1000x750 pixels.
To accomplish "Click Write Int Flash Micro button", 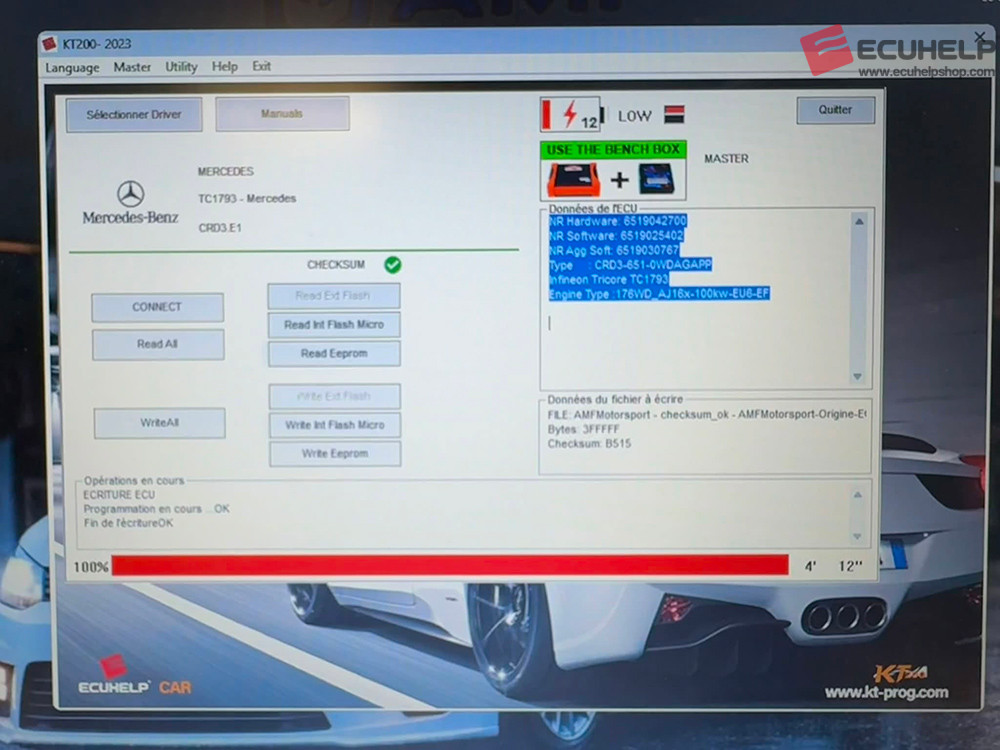I will [335, 425].
